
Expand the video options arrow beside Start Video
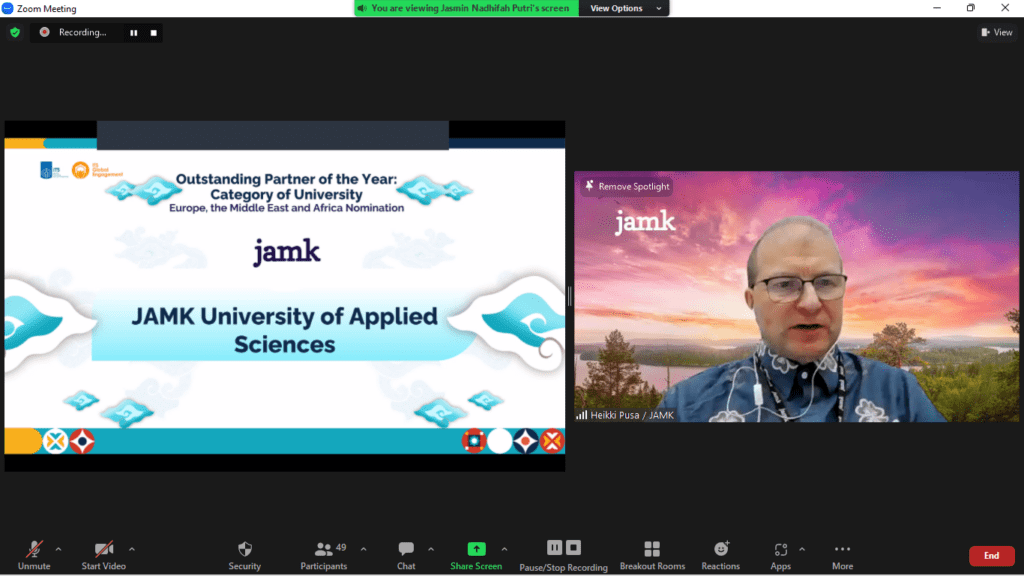point(131,549)
